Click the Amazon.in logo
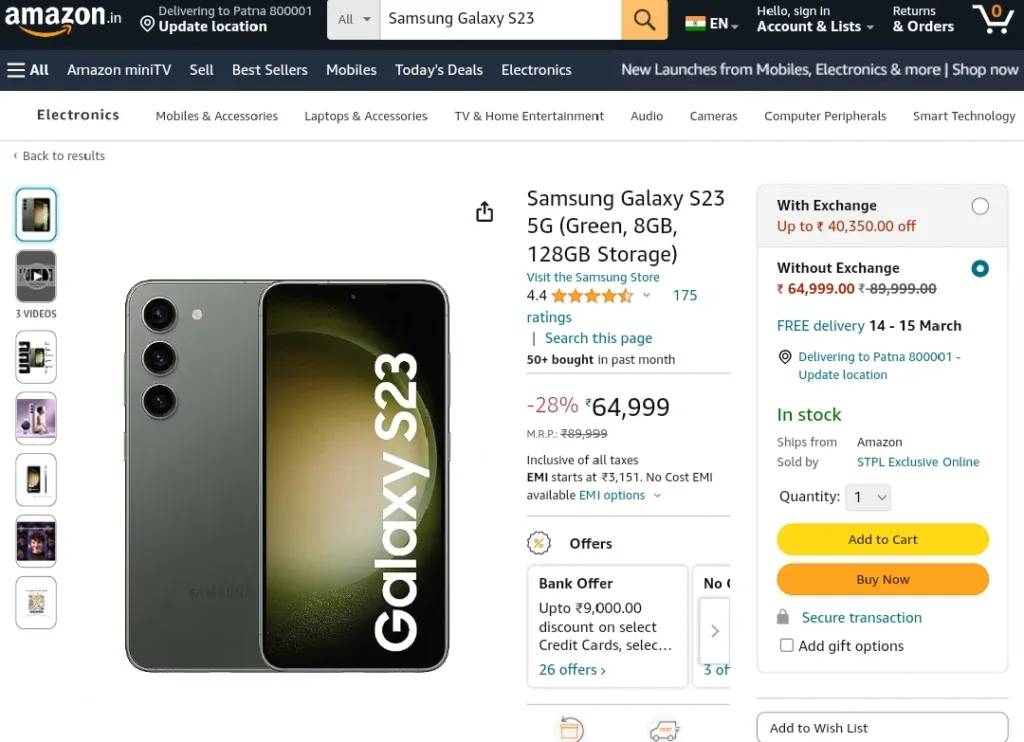Image resolution: width=1024 pixels, height=742 pixels. point(63,18)
